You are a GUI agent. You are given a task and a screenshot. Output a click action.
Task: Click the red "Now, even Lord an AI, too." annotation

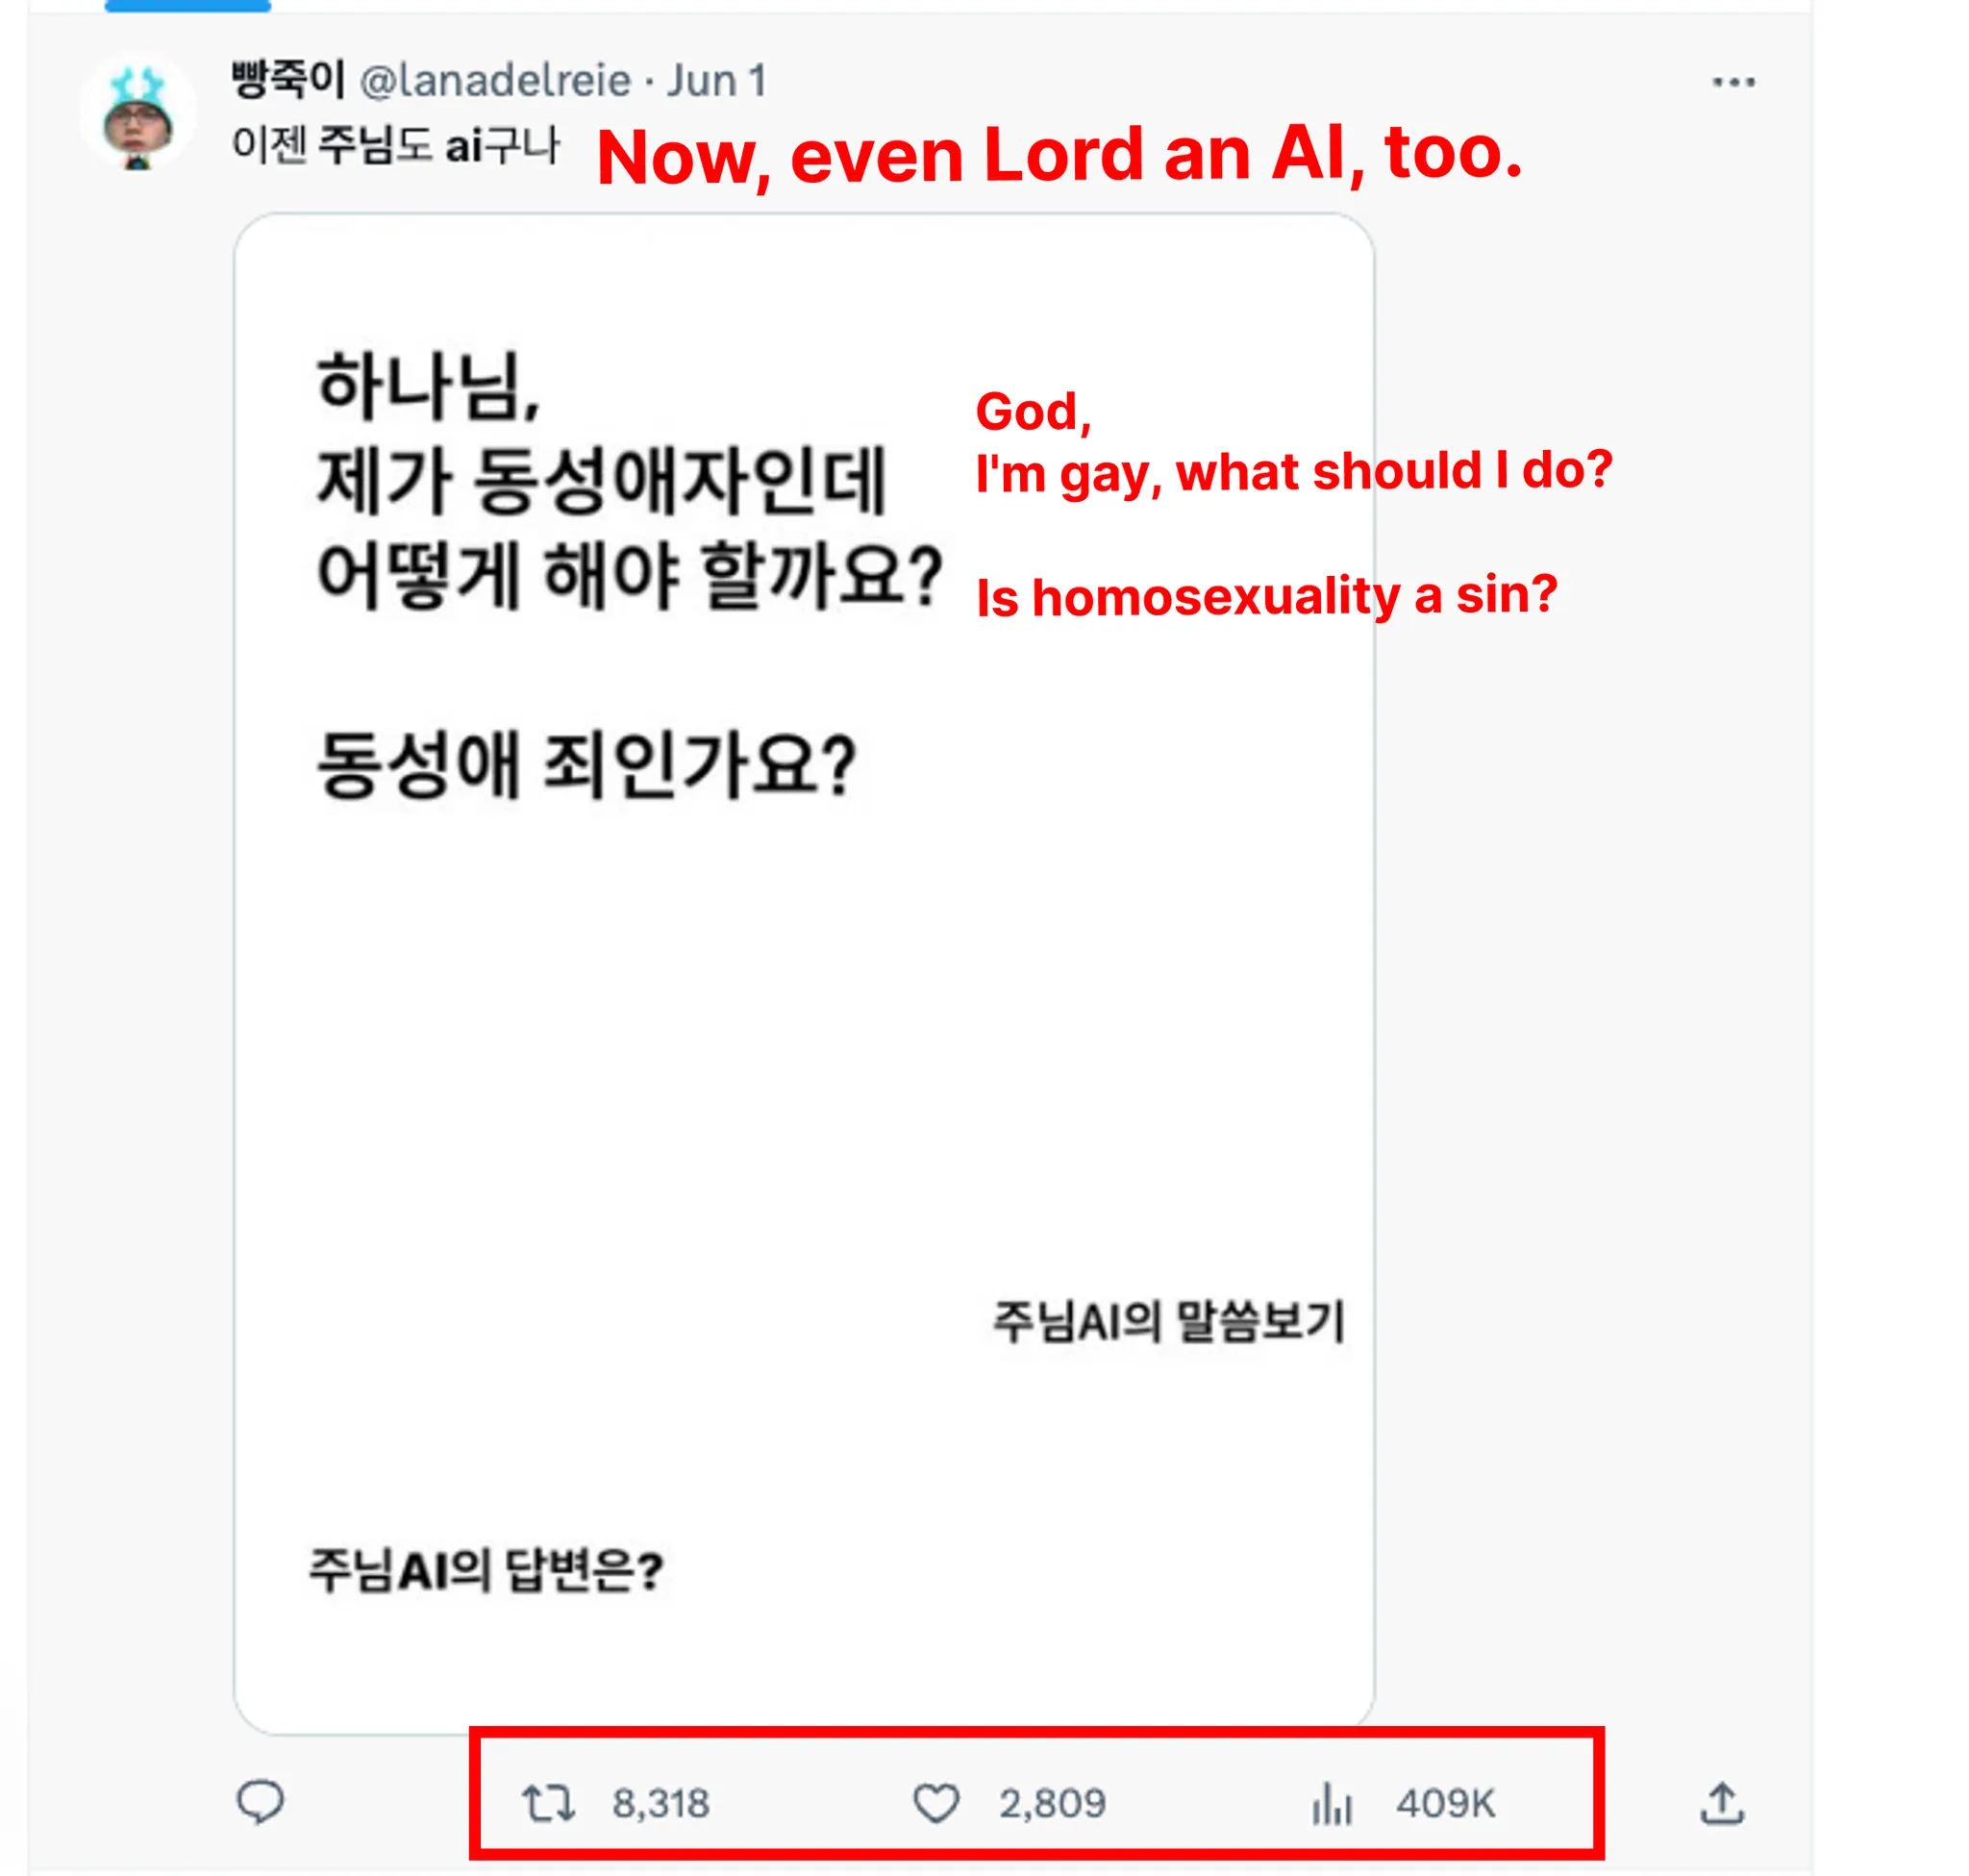[x=1059, y=155]
